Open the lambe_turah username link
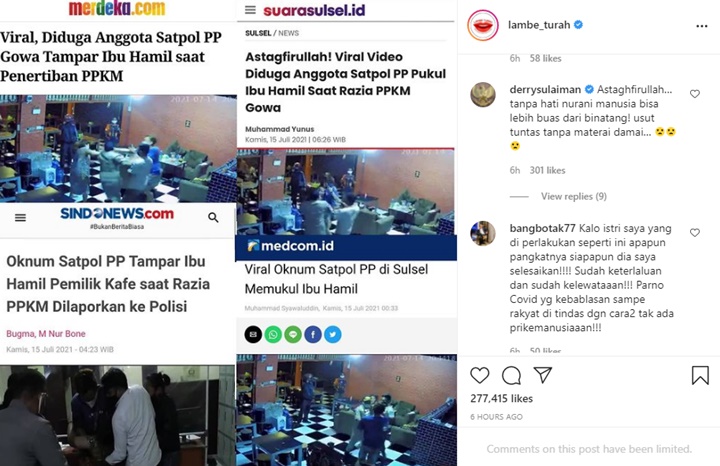The image size is (720, 466). point(539,25)
